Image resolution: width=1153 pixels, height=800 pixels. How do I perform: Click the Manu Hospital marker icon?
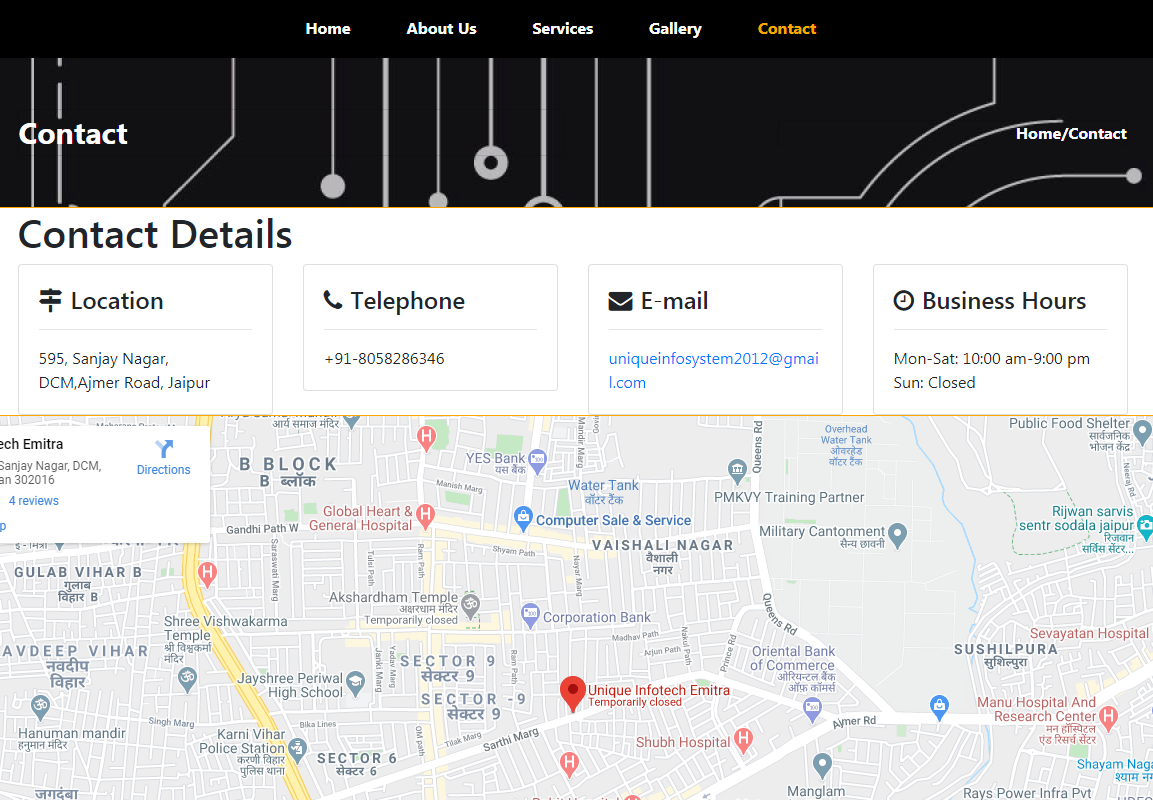[x=1108, y=715]
